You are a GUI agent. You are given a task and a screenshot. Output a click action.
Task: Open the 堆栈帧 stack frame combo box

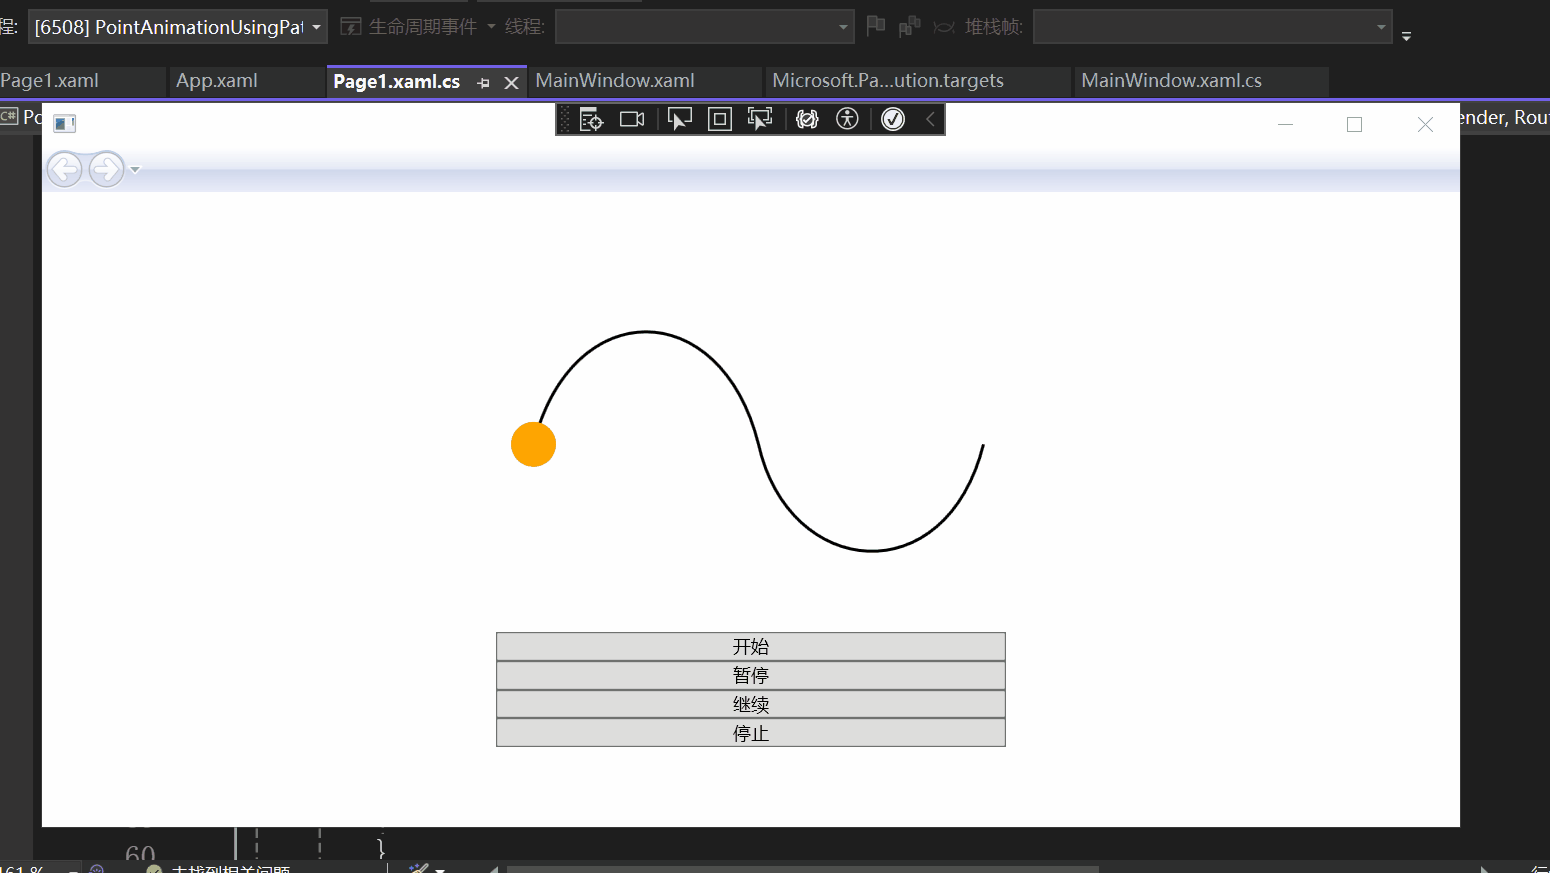1212,27
